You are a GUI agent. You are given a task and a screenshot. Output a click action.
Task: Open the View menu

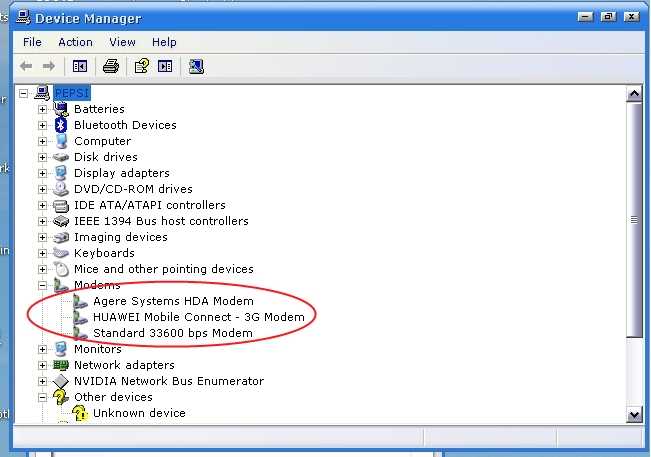(122, 42)
